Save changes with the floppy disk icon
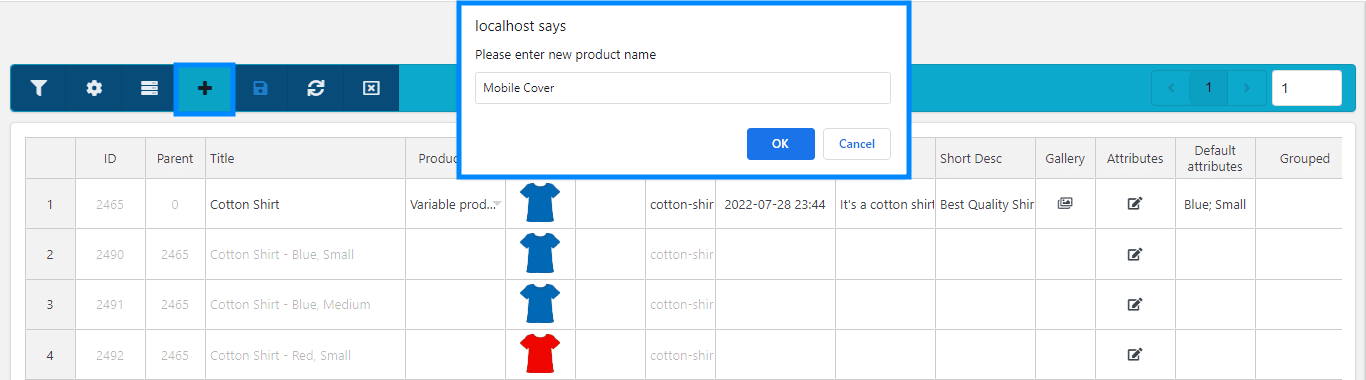Viewport: 1366px width, 380px height. (x=260, y=88)
